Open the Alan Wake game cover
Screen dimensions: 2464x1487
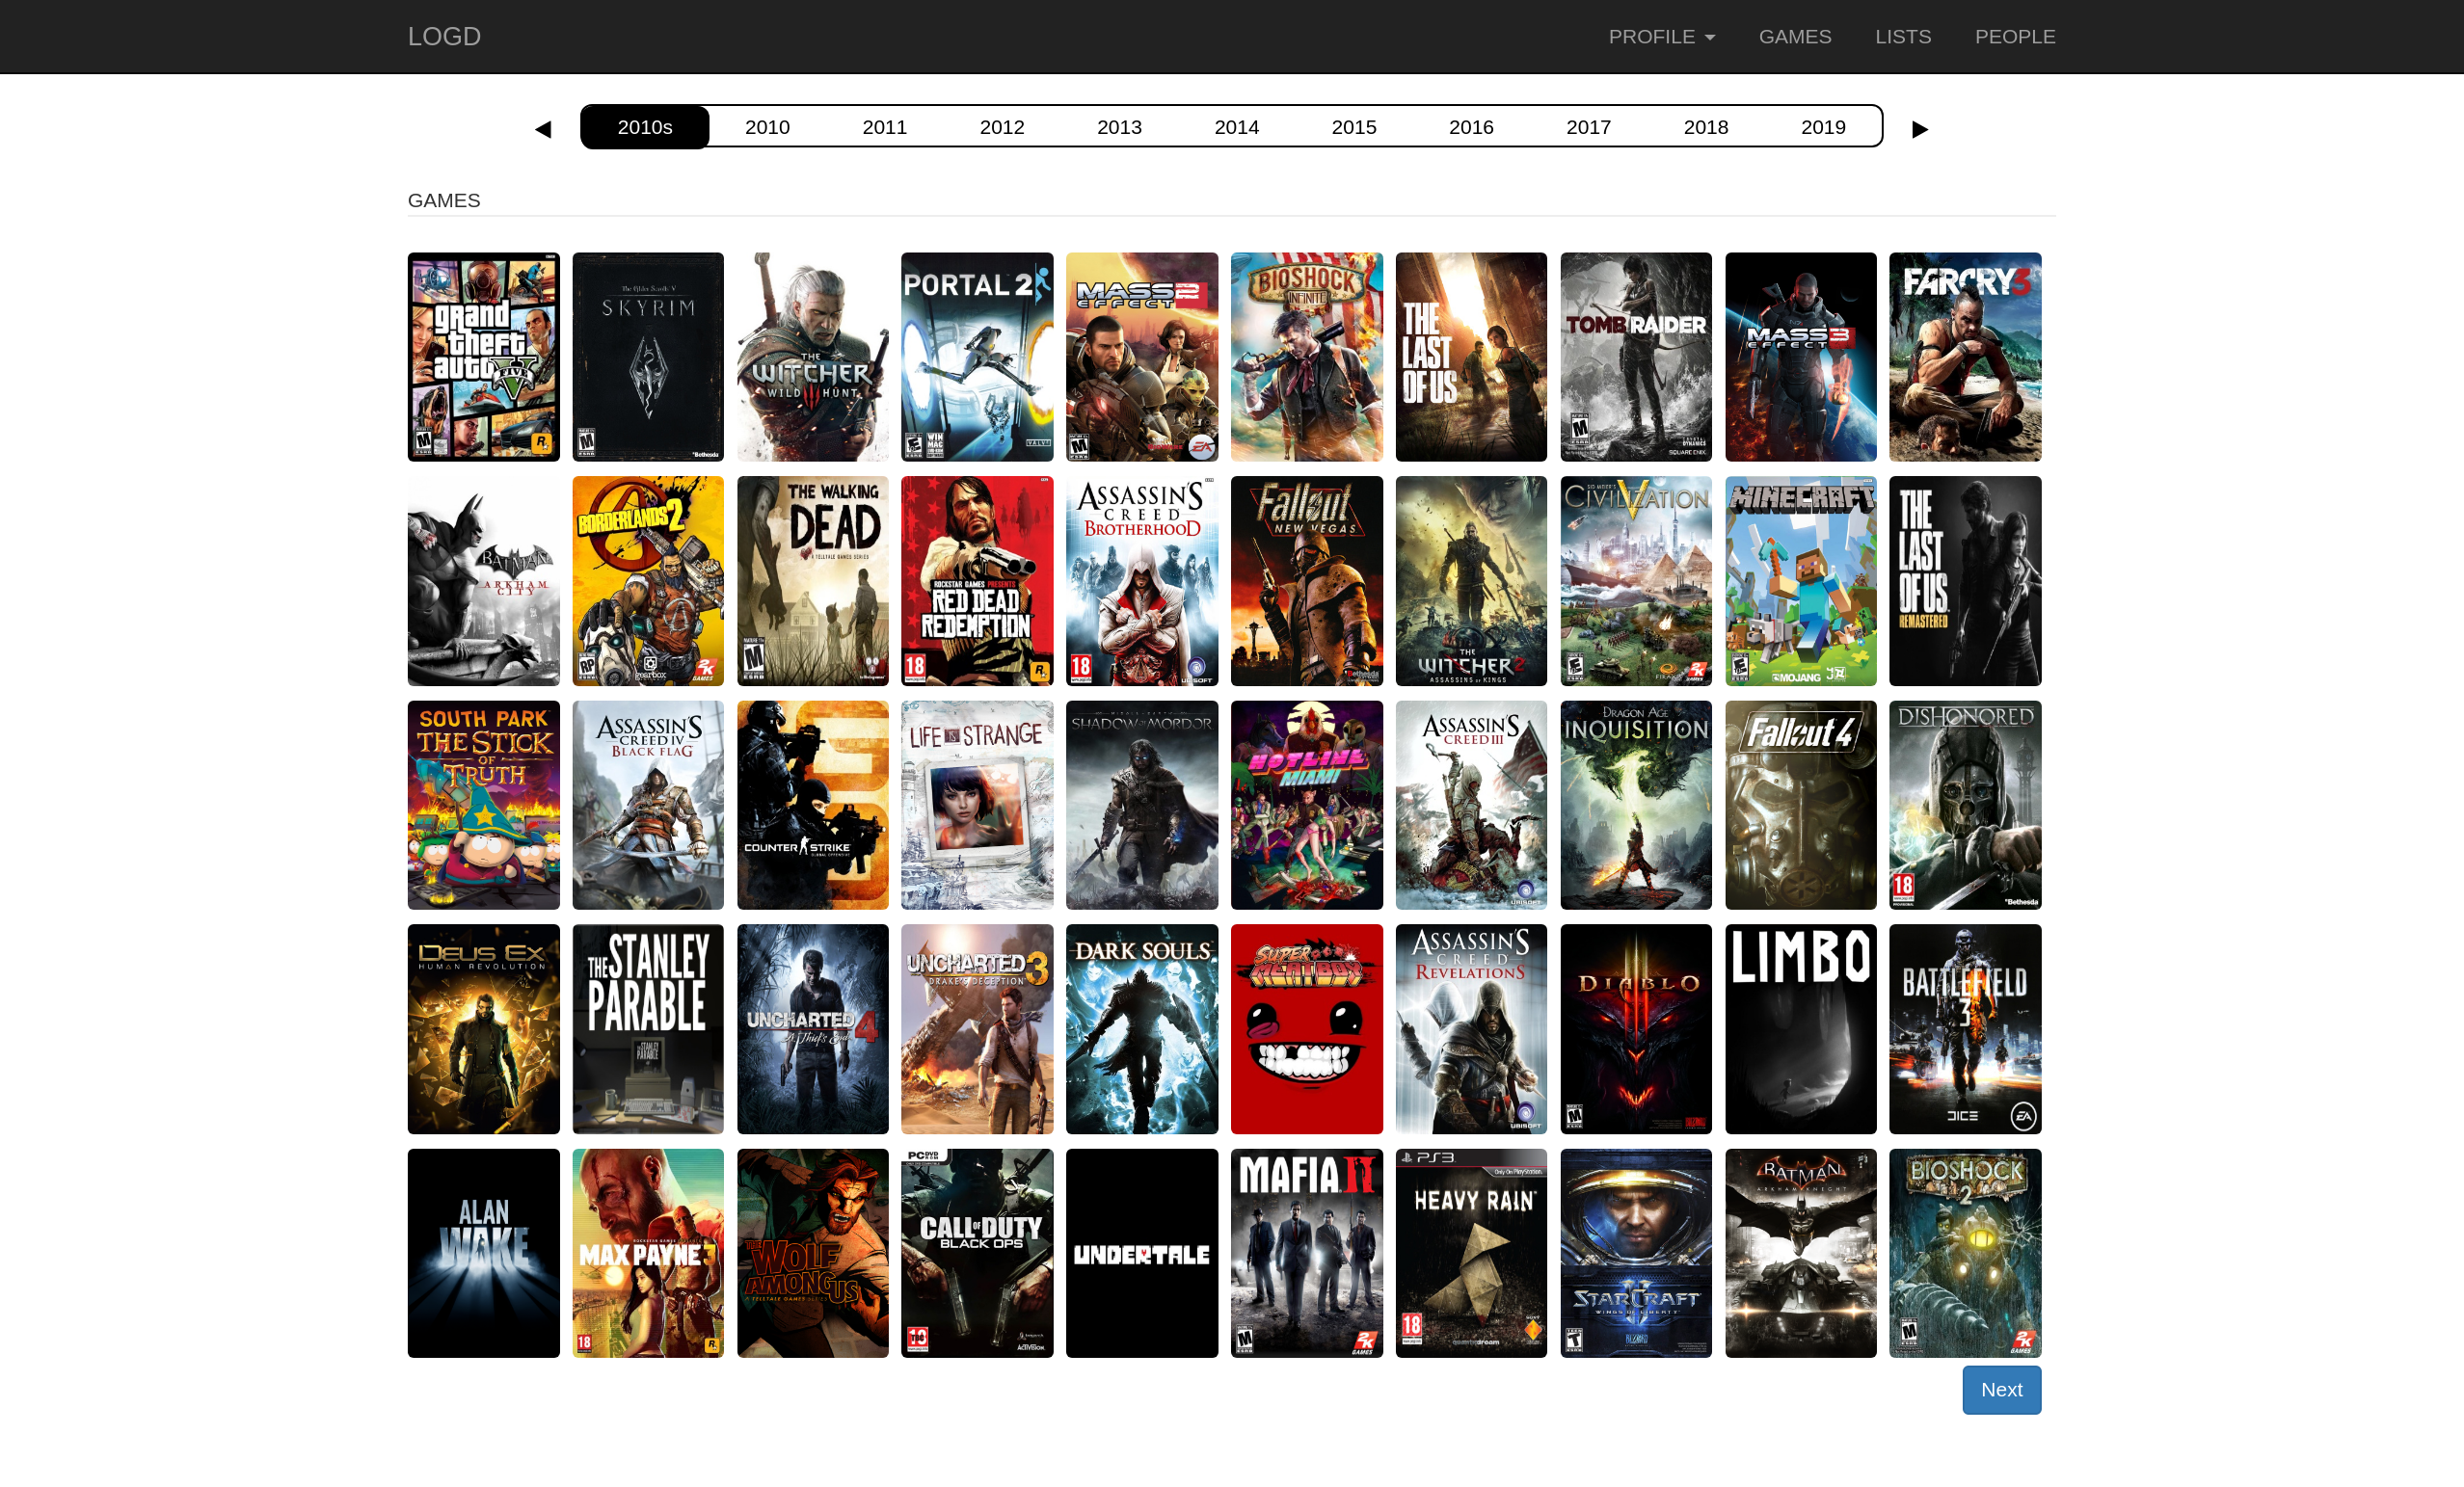[x=483, y=1253]
